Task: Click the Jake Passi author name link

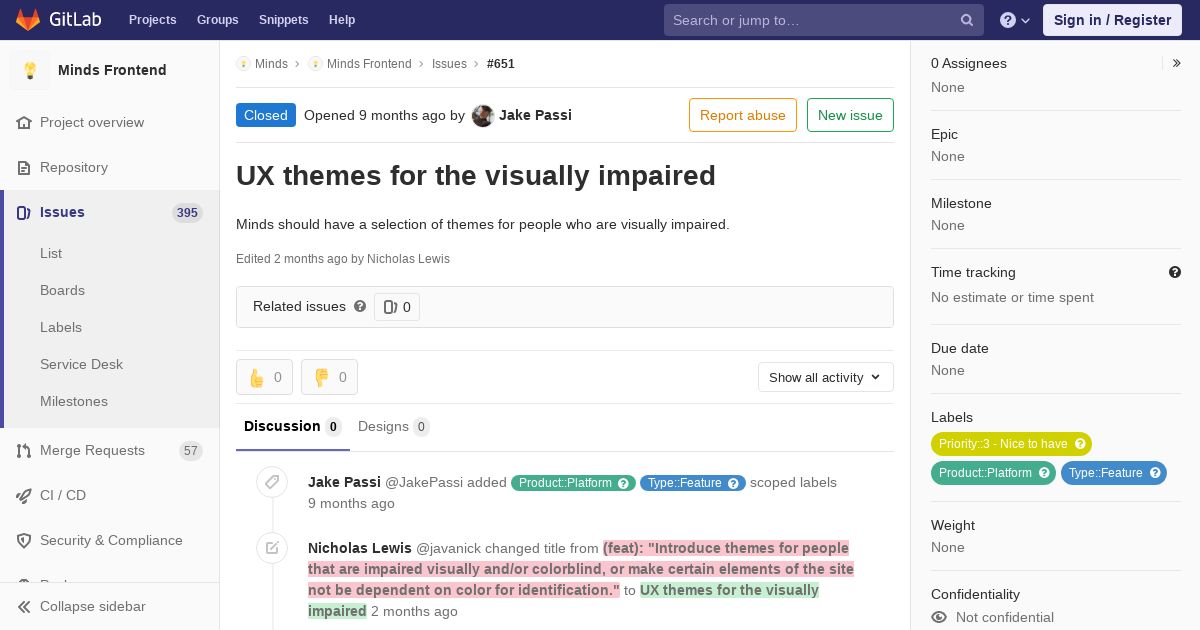Action: (535, 115)
